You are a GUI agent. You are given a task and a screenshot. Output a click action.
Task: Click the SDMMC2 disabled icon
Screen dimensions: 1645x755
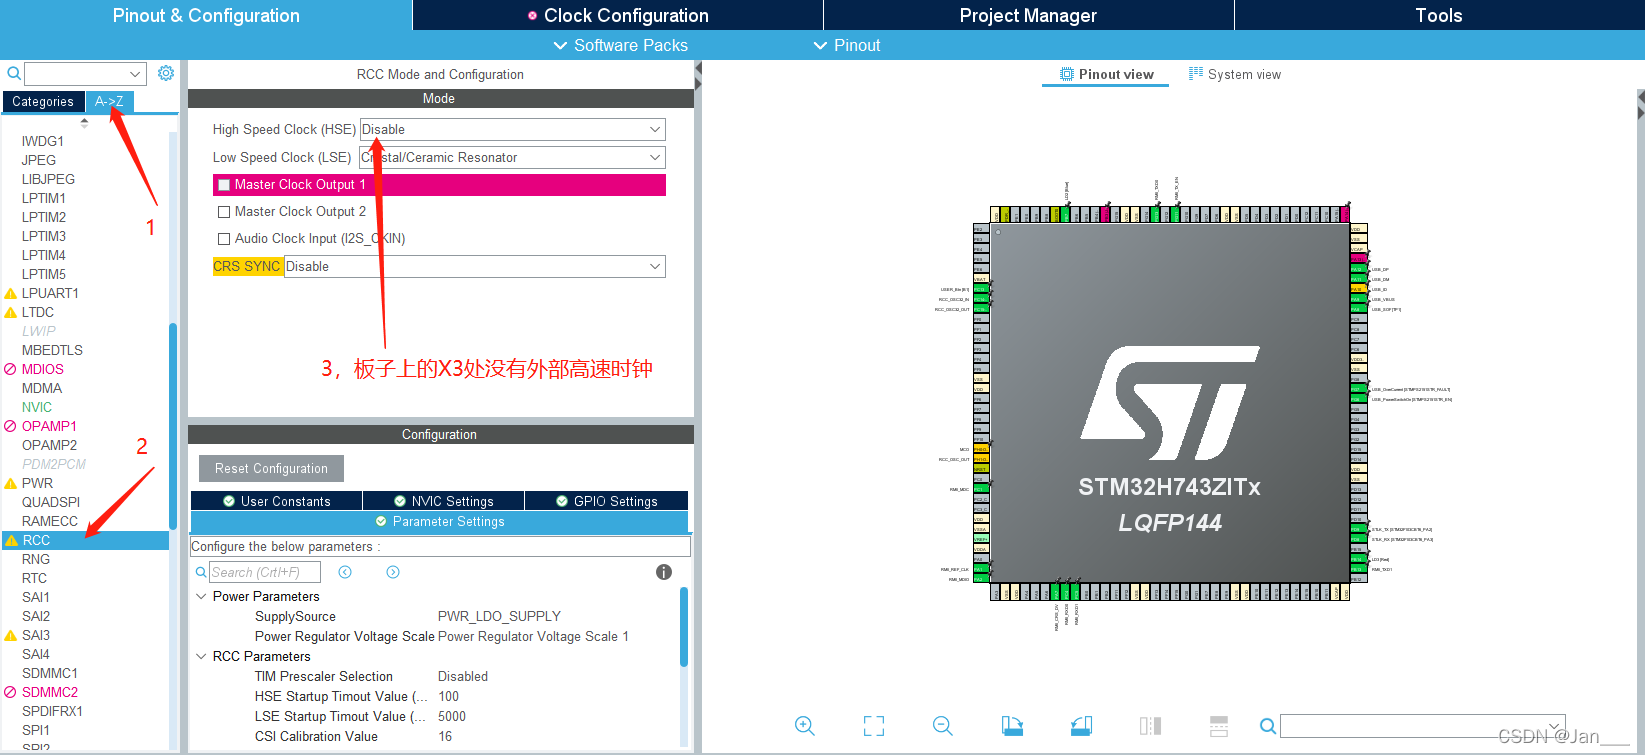tap(10, 692)
